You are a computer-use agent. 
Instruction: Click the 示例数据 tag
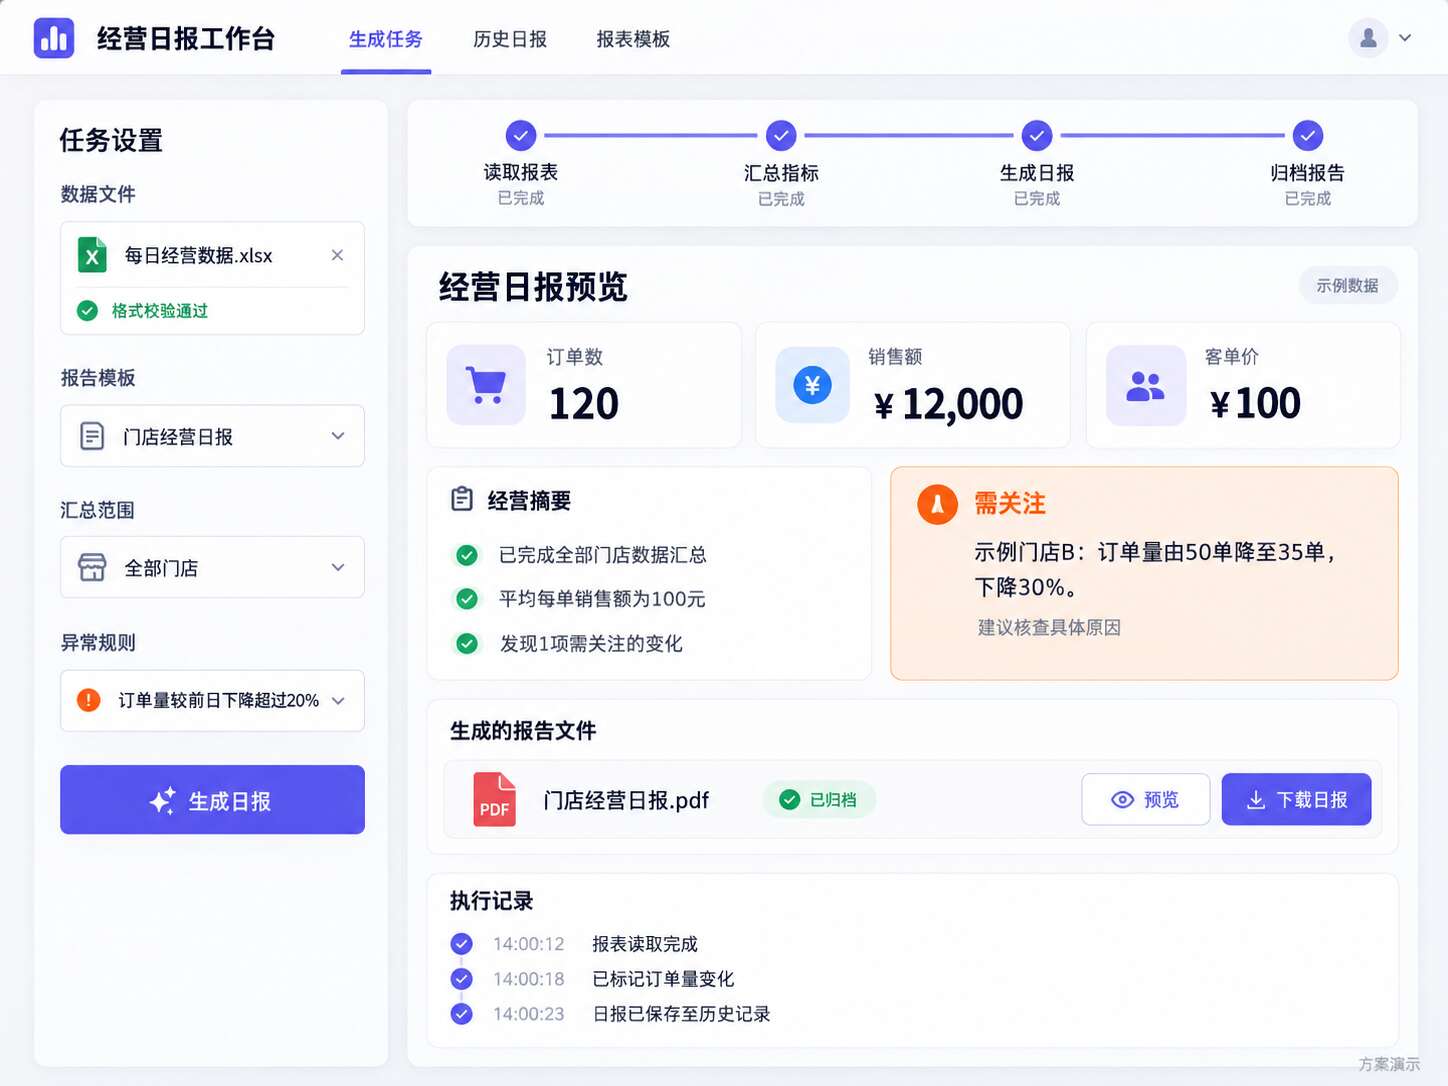[1348, 285]
